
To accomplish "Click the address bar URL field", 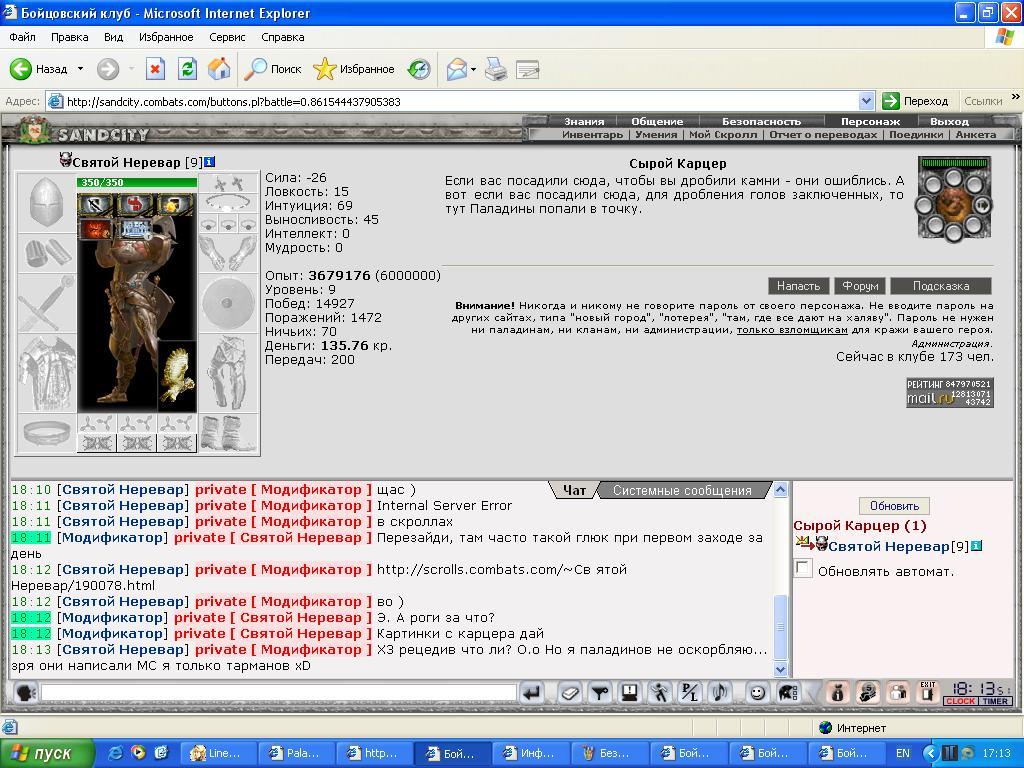I will (452, 101).
